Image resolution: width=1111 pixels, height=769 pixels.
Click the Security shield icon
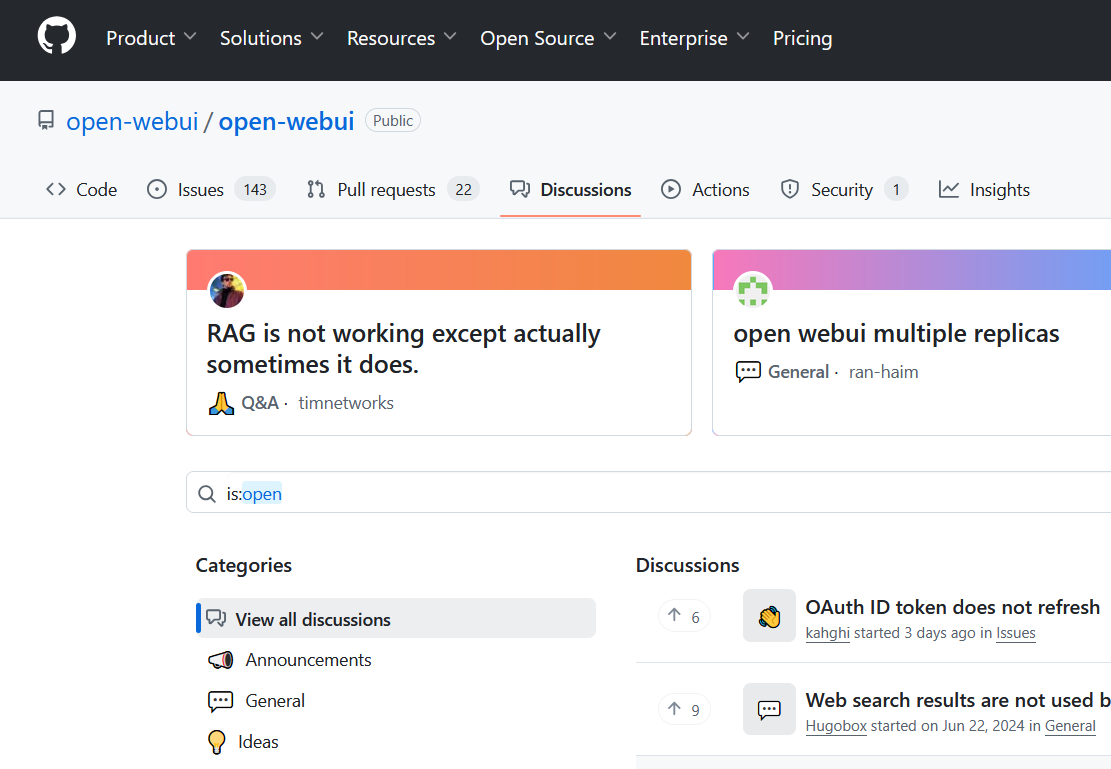(x=790, y=189)
